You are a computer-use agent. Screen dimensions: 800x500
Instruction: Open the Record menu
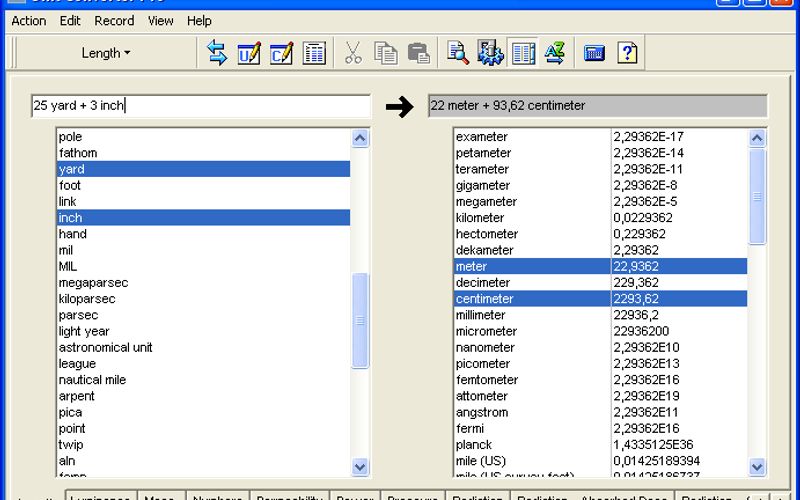pos(114,21)
